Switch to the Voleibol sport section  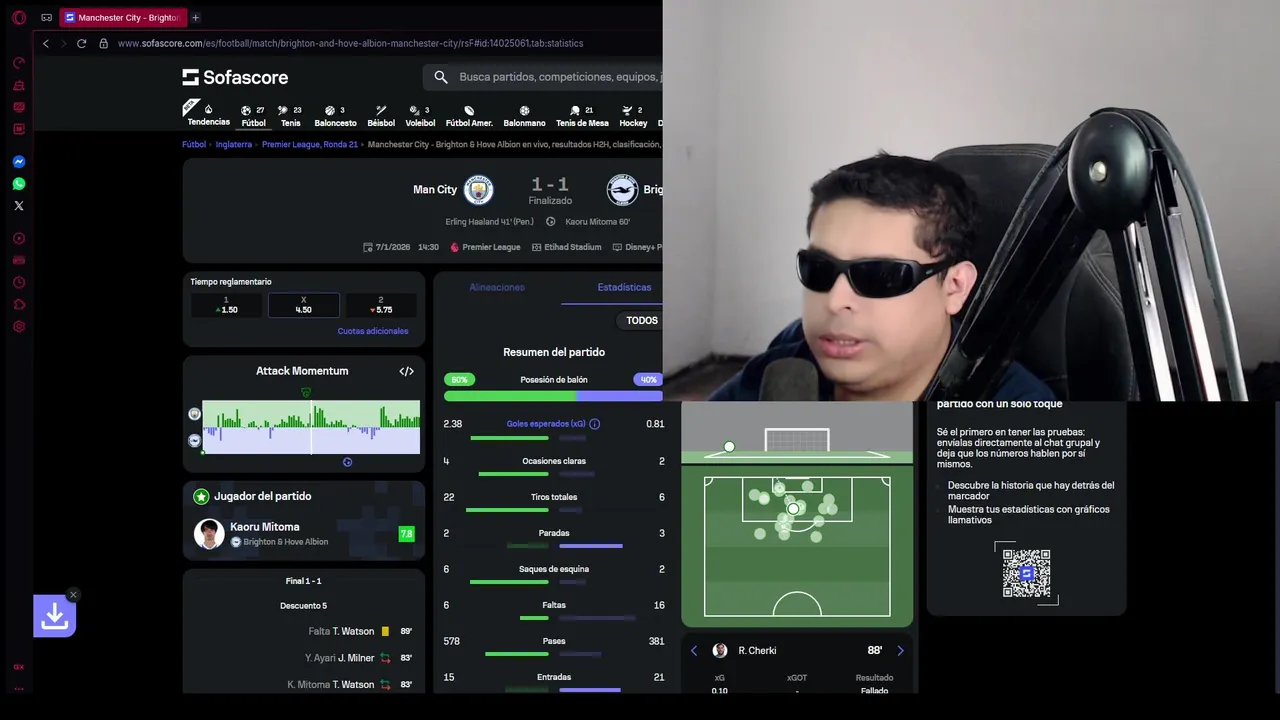[420, 116]
